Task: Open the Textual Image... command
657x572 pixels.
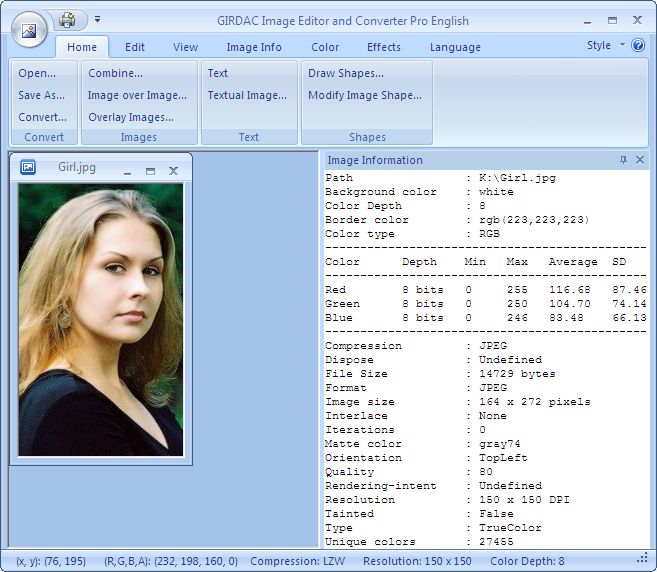Action: [x=247, y=95]
